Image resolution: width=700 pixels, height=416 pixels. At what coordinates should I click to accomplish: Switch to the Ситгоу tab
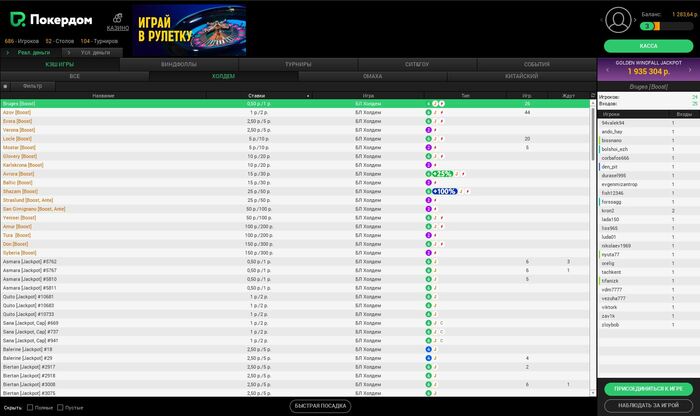coord(417,64)
